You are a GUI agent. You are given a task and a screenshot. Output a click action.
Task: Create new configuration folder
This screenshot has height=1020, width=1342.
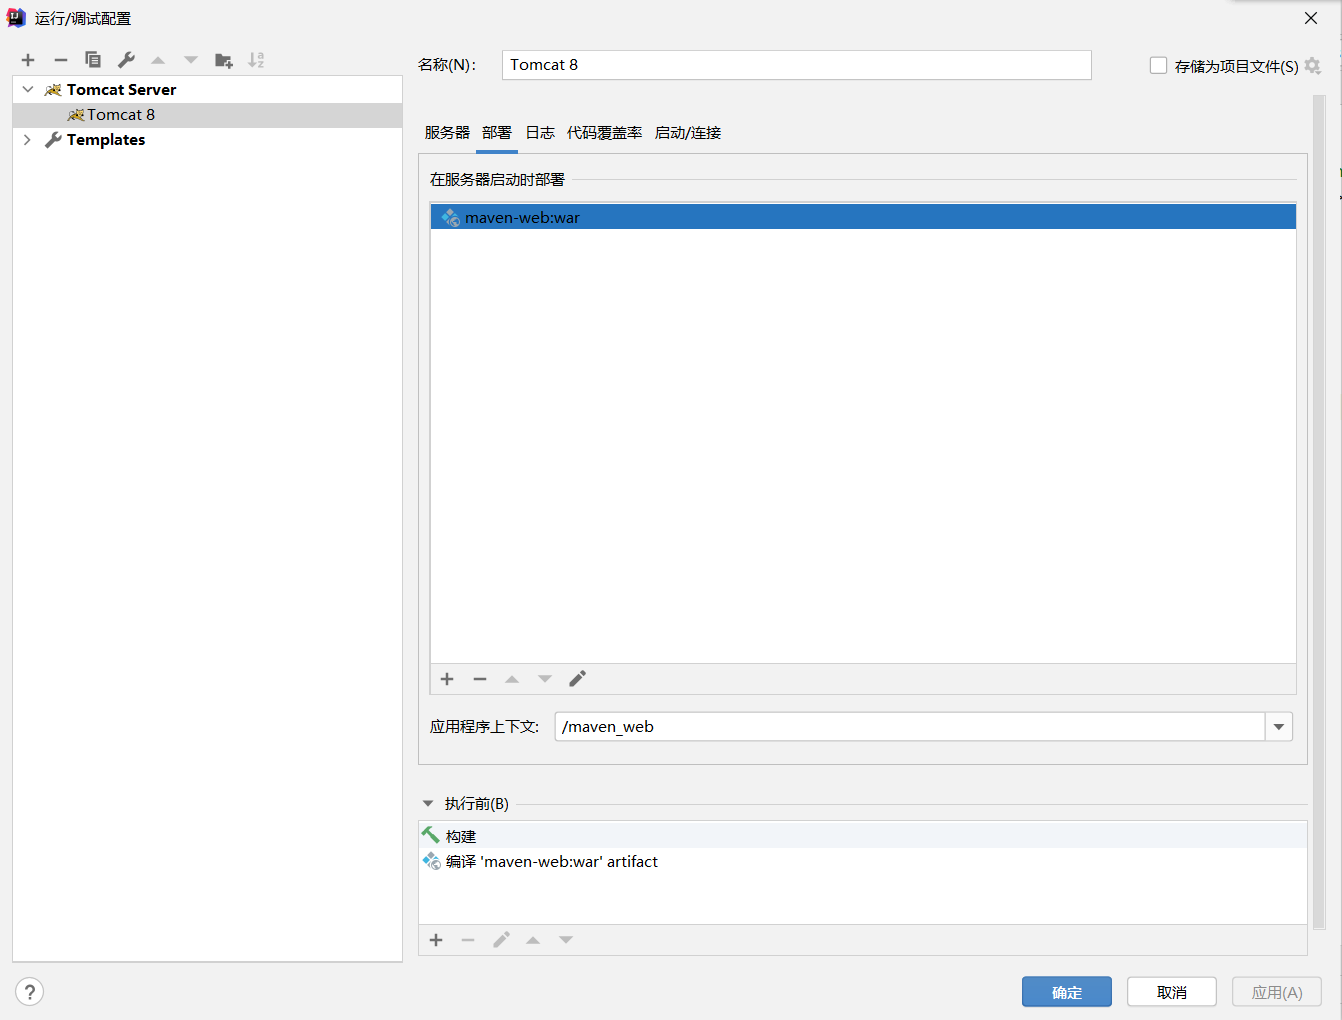coord(224,60)
